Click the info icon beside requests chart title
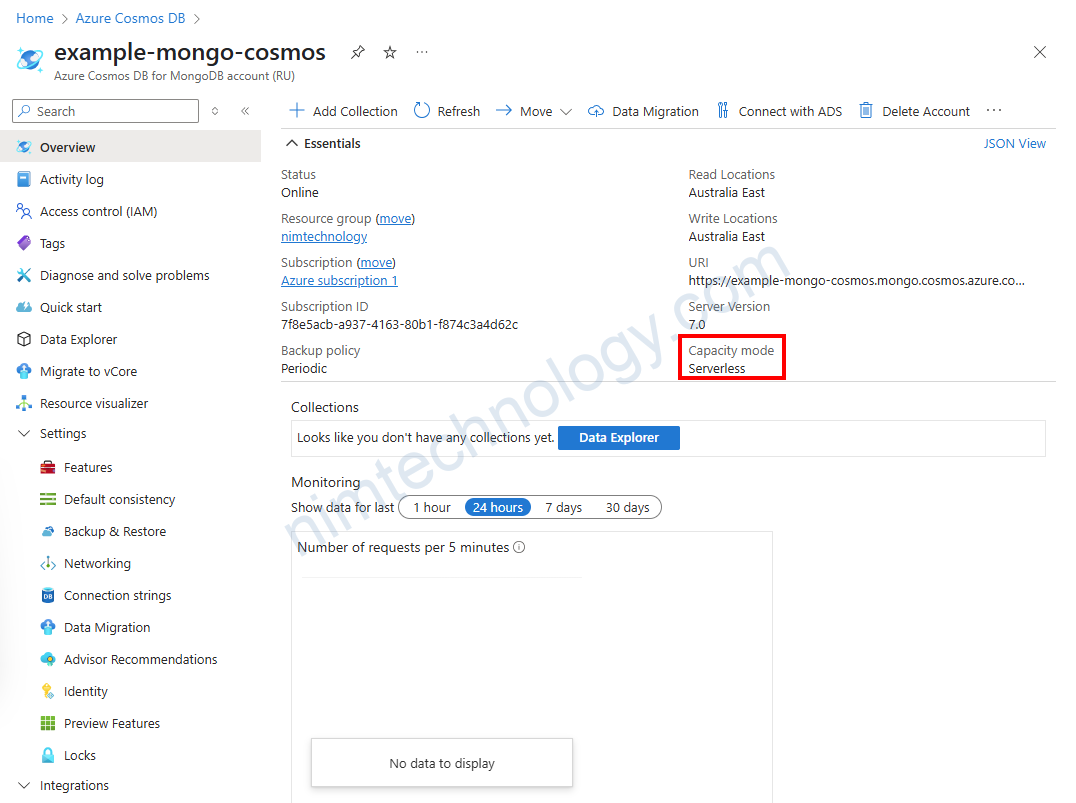 coord(519,547)
